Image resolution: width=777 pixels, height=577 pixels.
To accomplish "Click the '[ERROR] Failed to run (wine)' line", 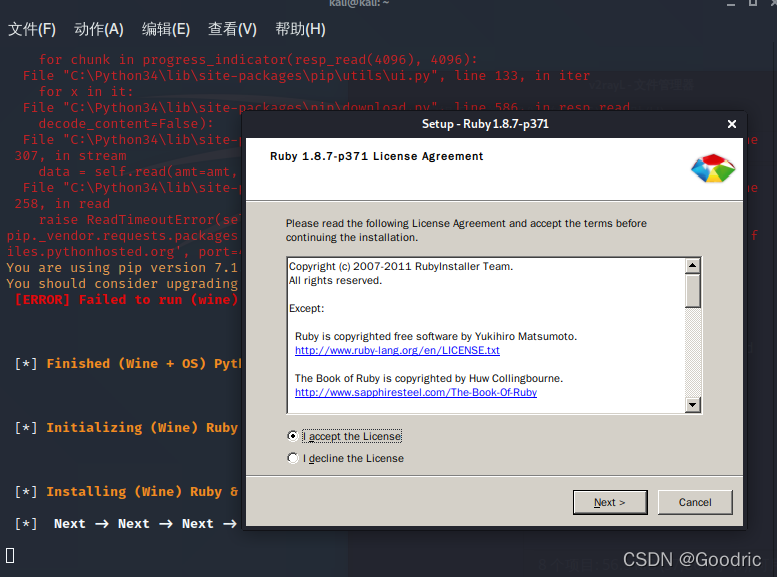I will coord(126,299).
